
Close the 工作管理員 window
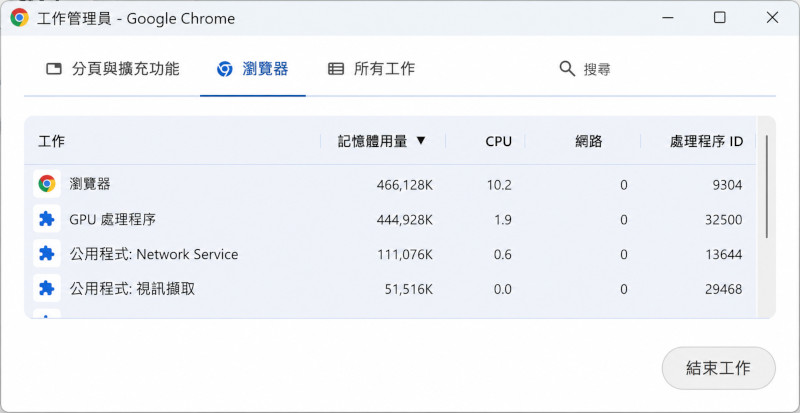click(x=772, y=18)
